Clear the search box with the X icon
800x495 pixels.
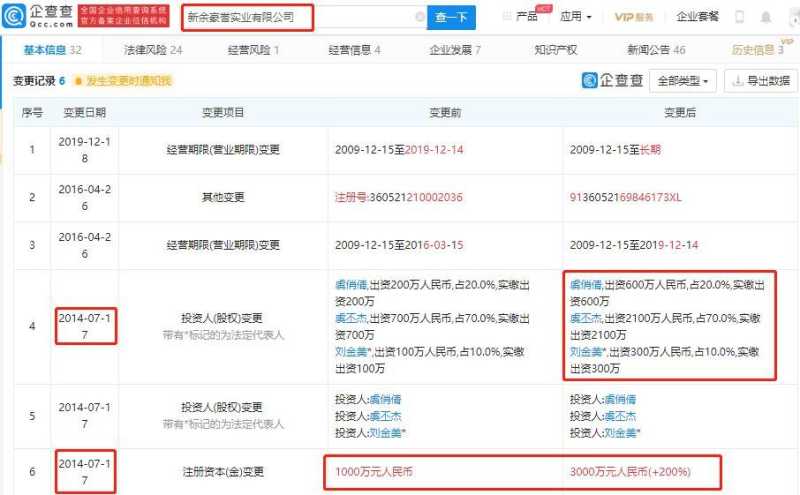[x=419, y=17]
